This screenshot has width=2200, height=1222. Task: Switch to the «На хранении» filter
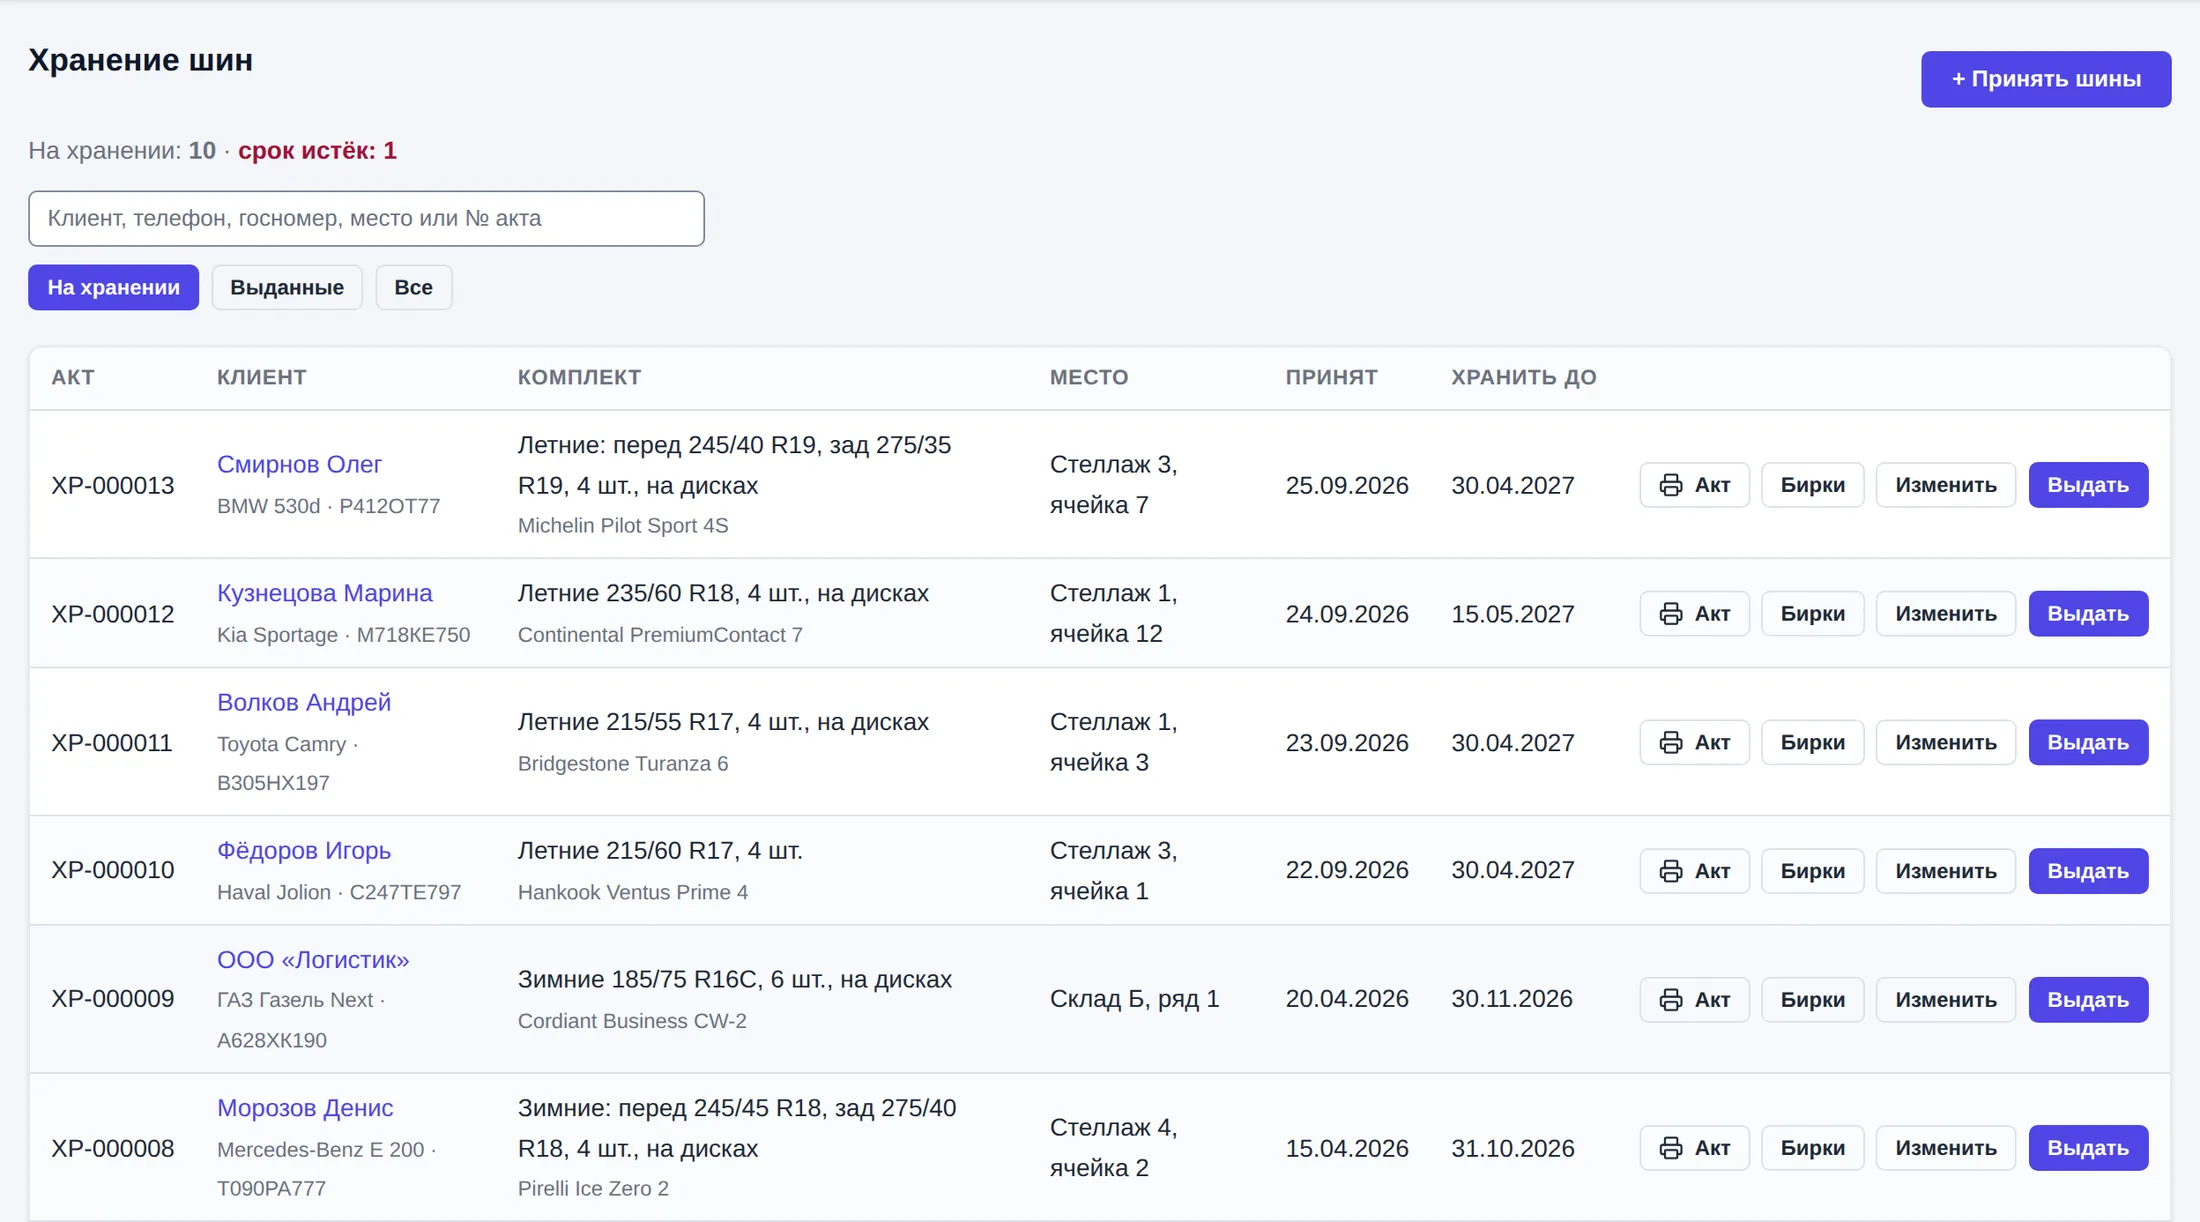[x=113, y=288]
